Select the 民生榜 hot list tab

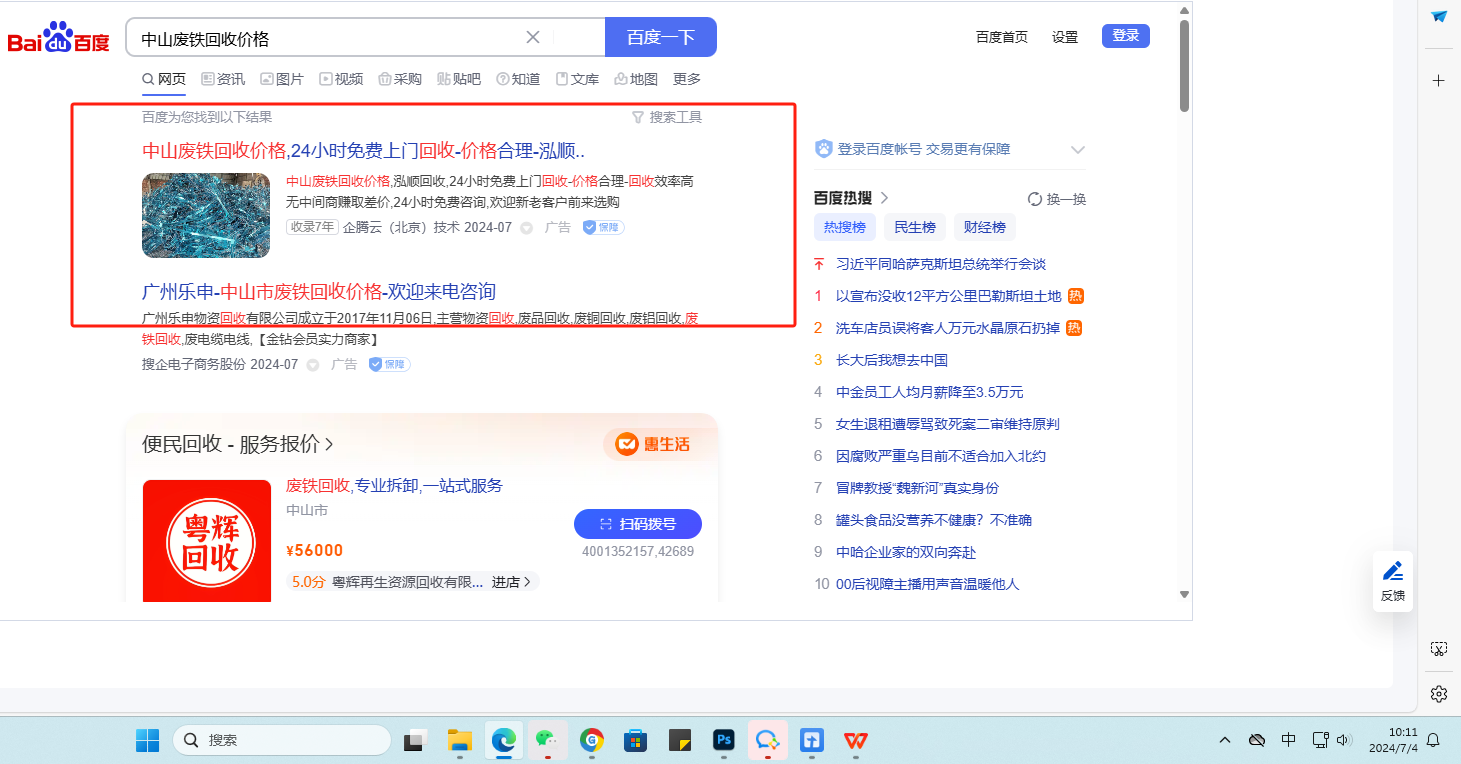click(x=914, y=228)
